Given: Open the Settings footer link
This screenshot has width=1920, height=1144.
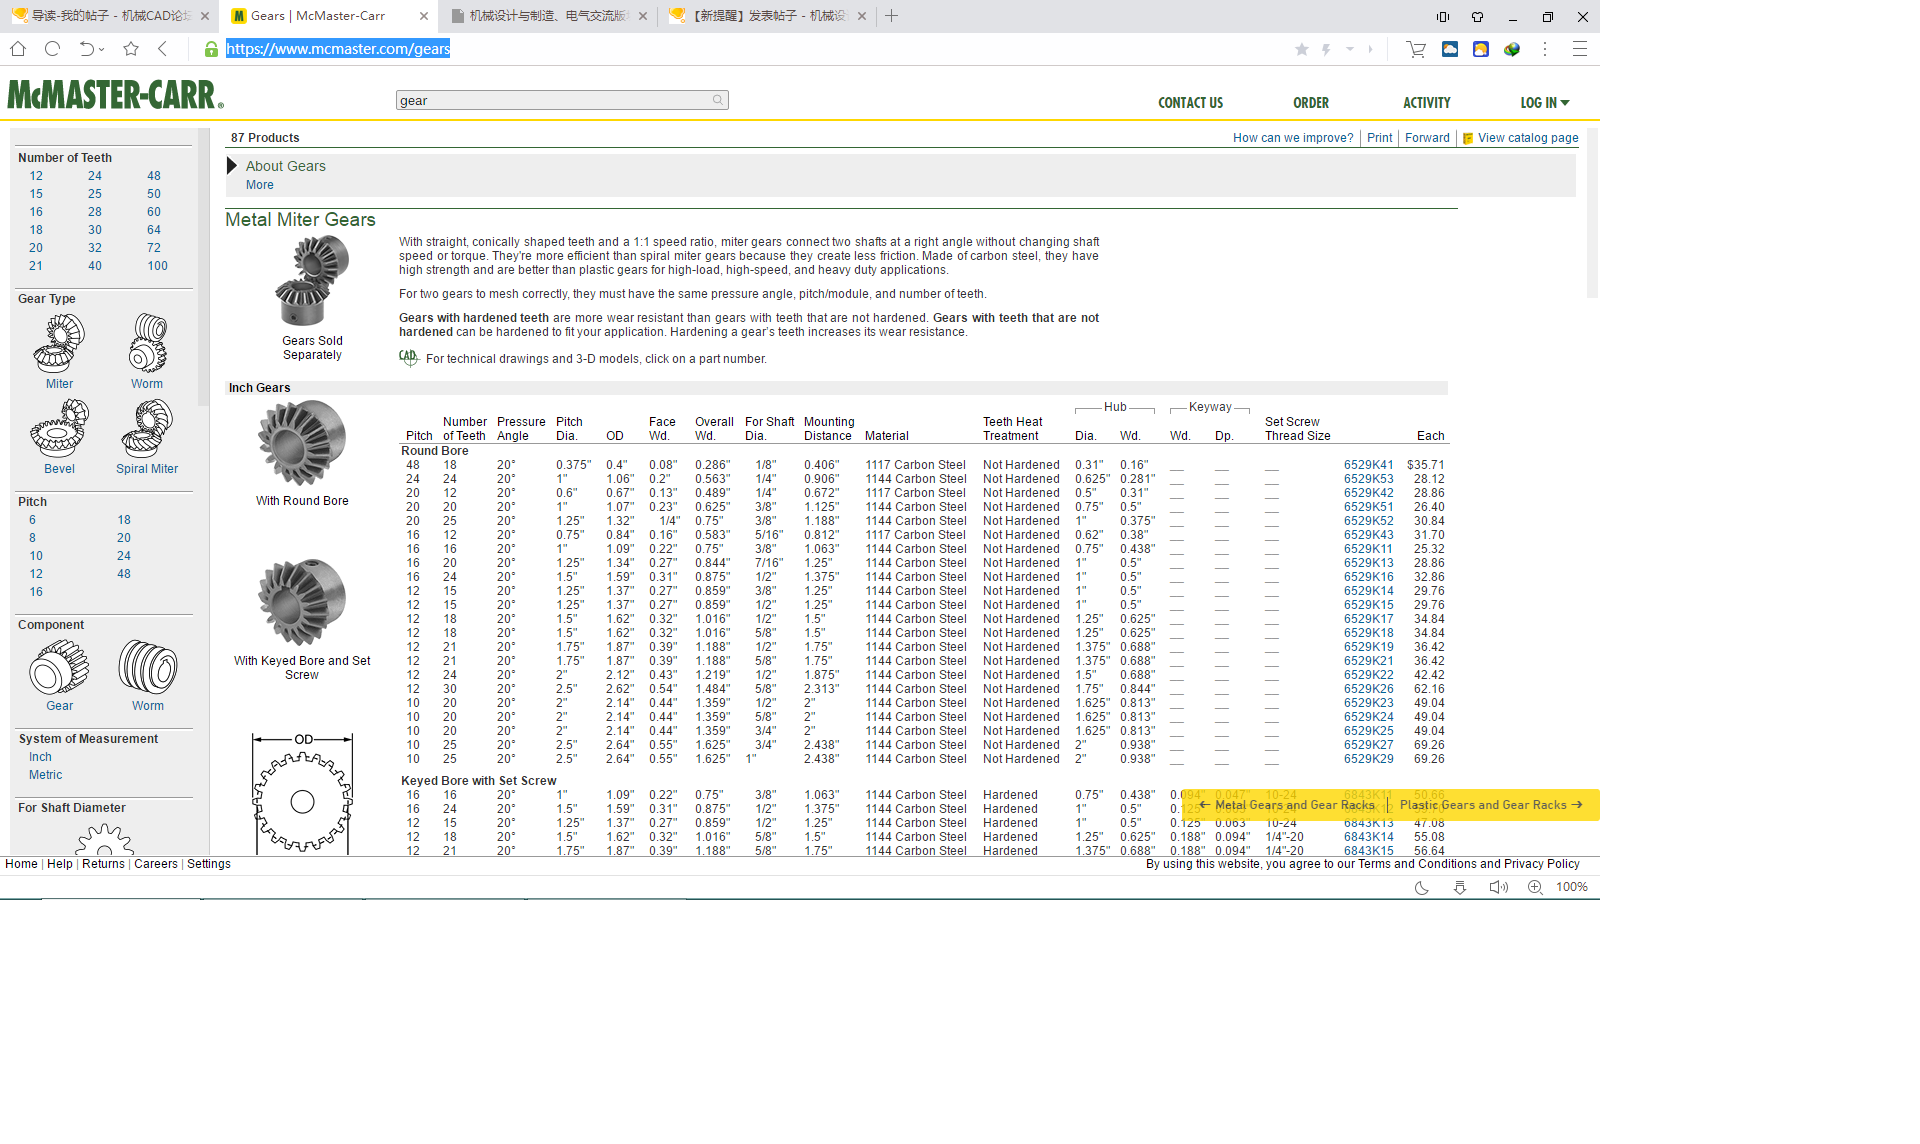Looking at the screenshot, I should pos(208,864).
